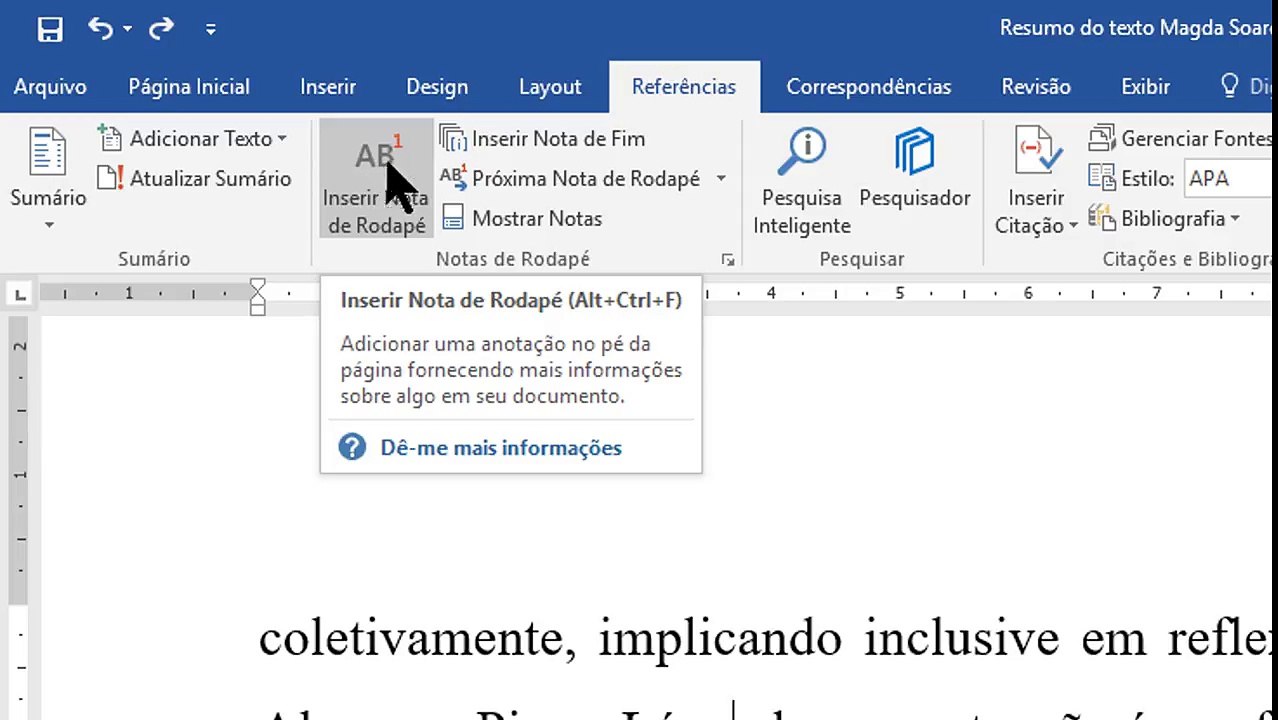Click the lightbulb Tell Me icon
Screen dimensions: 1278x720
coord(1230,86)
